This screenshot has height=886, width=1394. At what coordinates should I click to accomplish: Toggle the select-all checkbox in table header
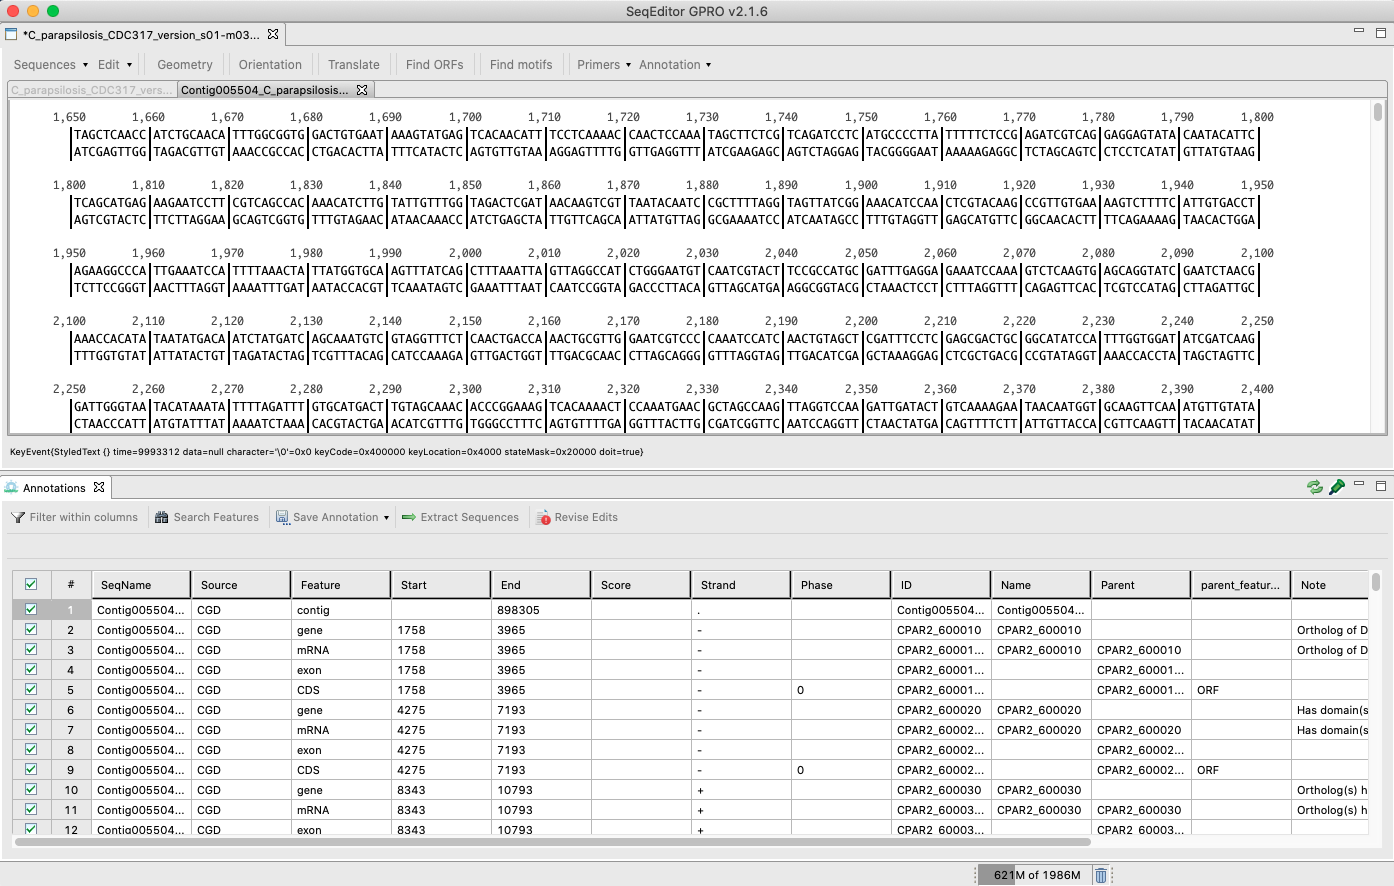[x=31, y=585]
